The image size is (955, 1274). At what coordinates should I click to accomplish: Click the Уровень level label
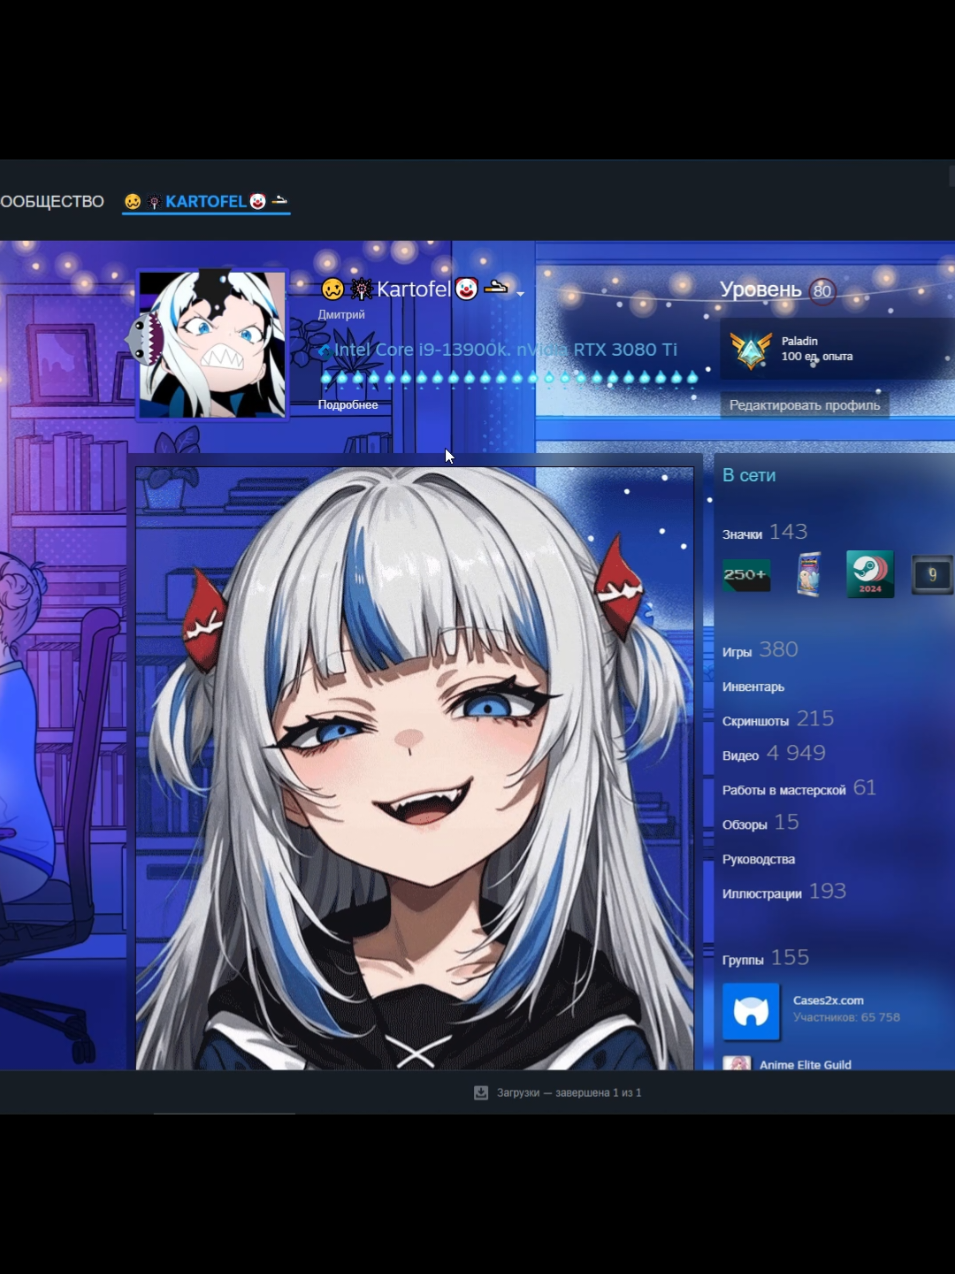(x=760, y=290)
